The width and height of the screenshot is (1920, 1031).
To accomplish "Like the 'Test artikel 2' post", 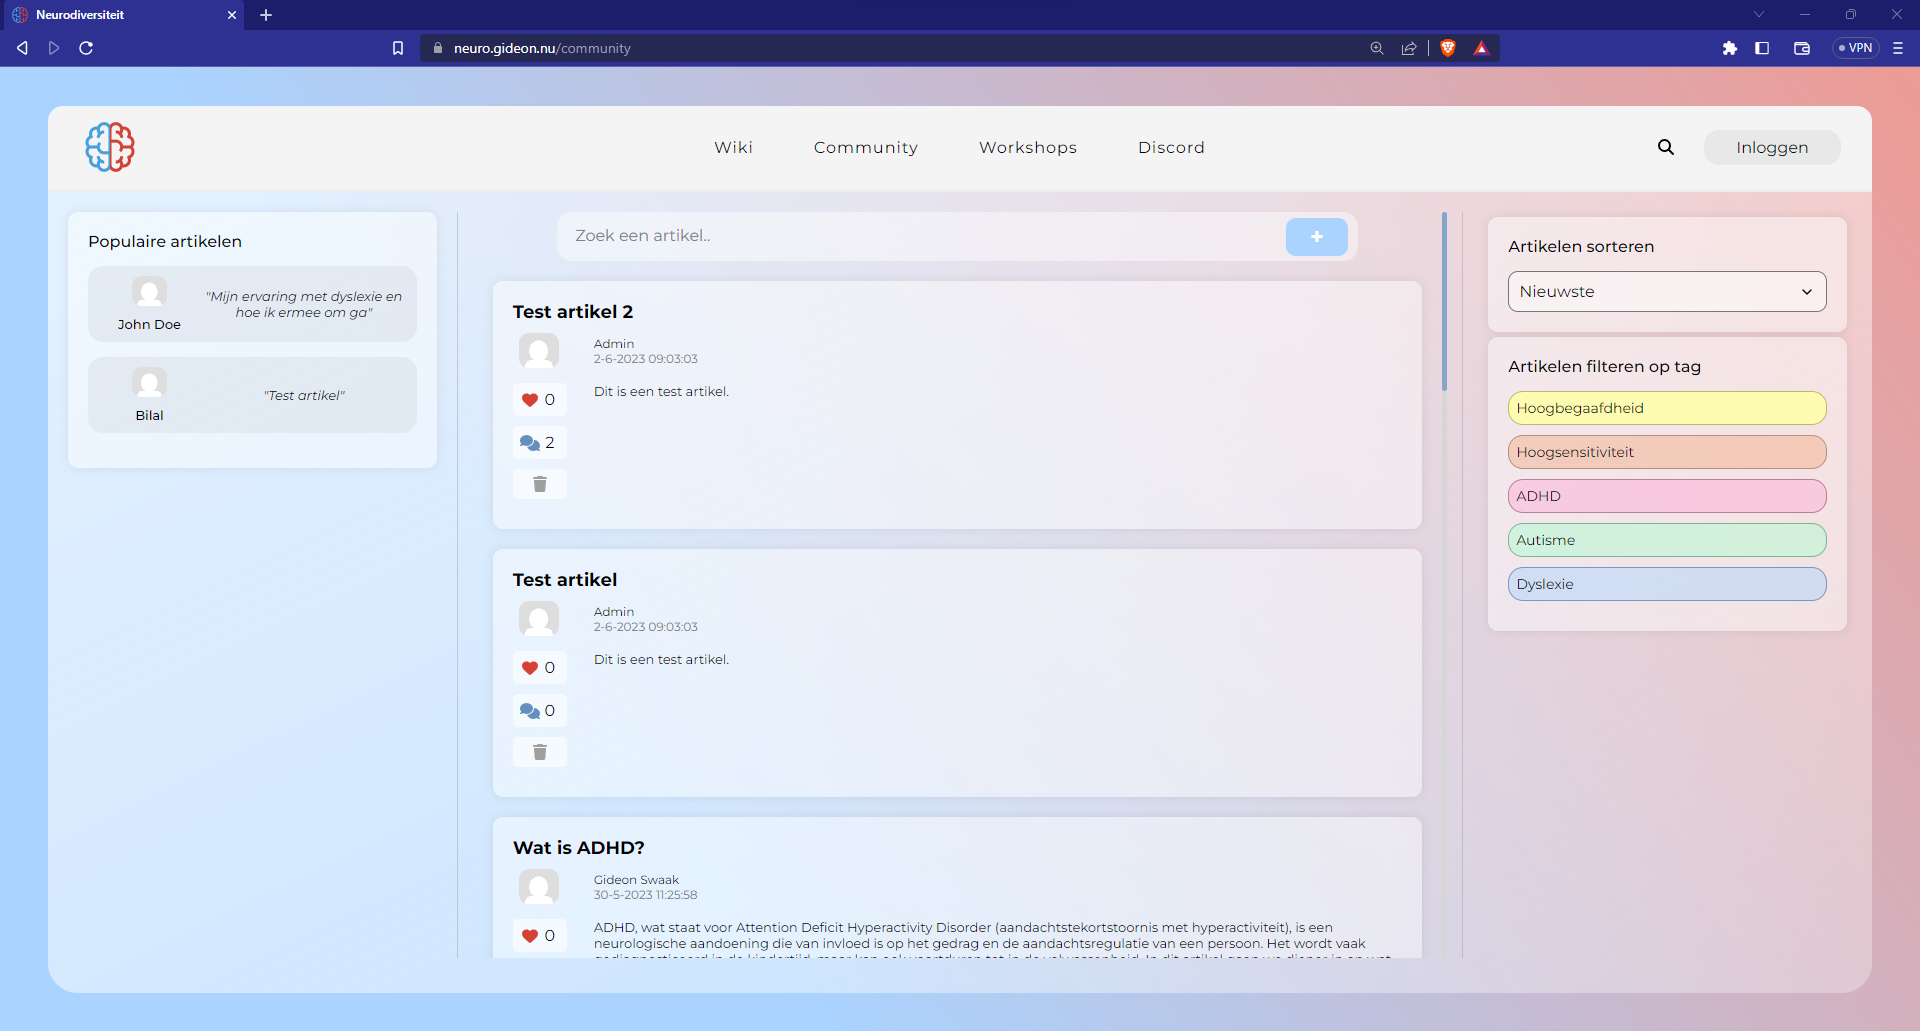I will [x=531, y=400].
